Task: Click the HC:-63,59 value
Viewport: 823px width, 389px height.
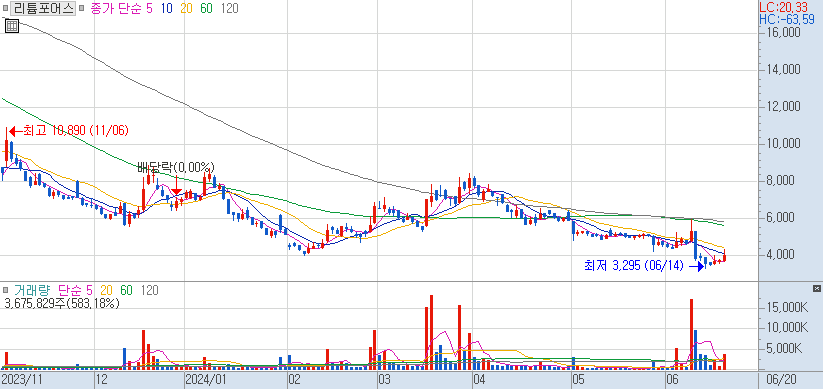Action: (x=787, y=19)
